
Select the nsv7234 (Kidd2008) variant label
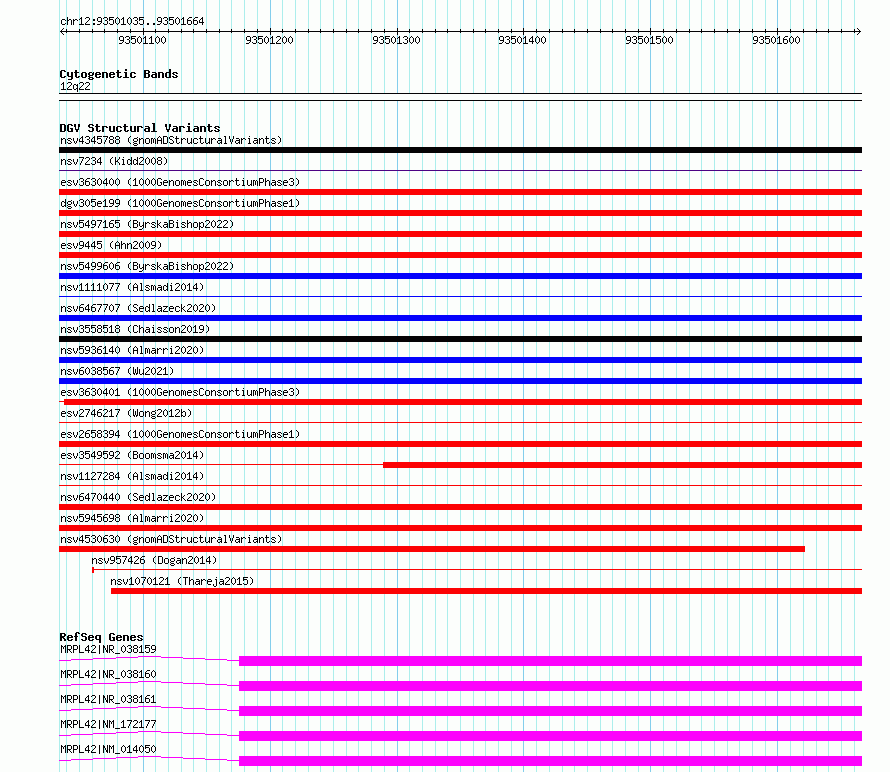tap(114, 161)
